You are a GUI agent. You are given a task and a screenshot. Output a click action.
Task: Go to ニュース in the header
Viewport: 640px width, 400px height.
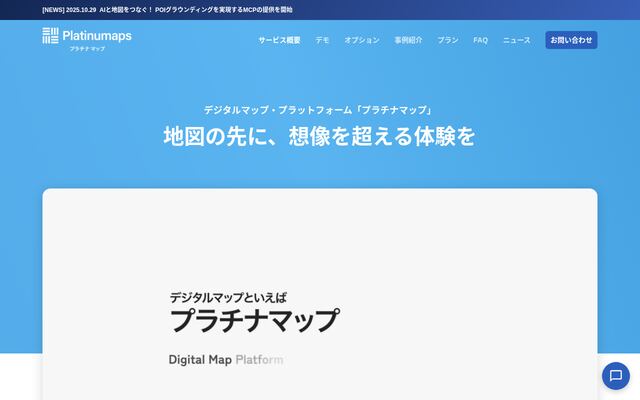[516, 40]
